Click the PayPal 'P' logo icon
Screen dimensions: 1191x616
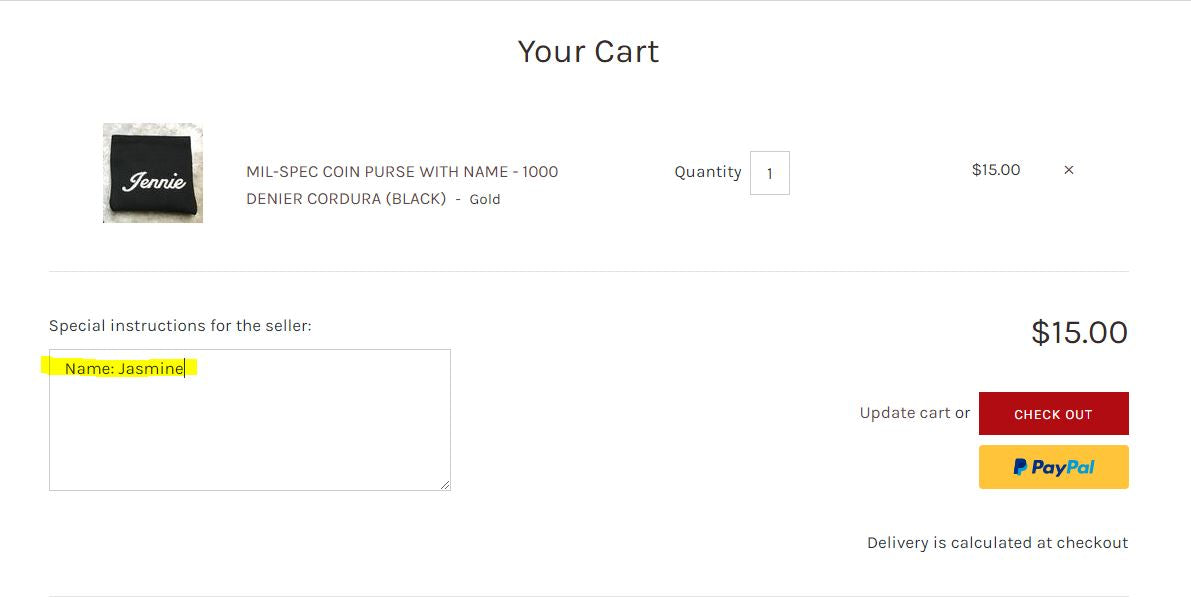click(1020, 467)
